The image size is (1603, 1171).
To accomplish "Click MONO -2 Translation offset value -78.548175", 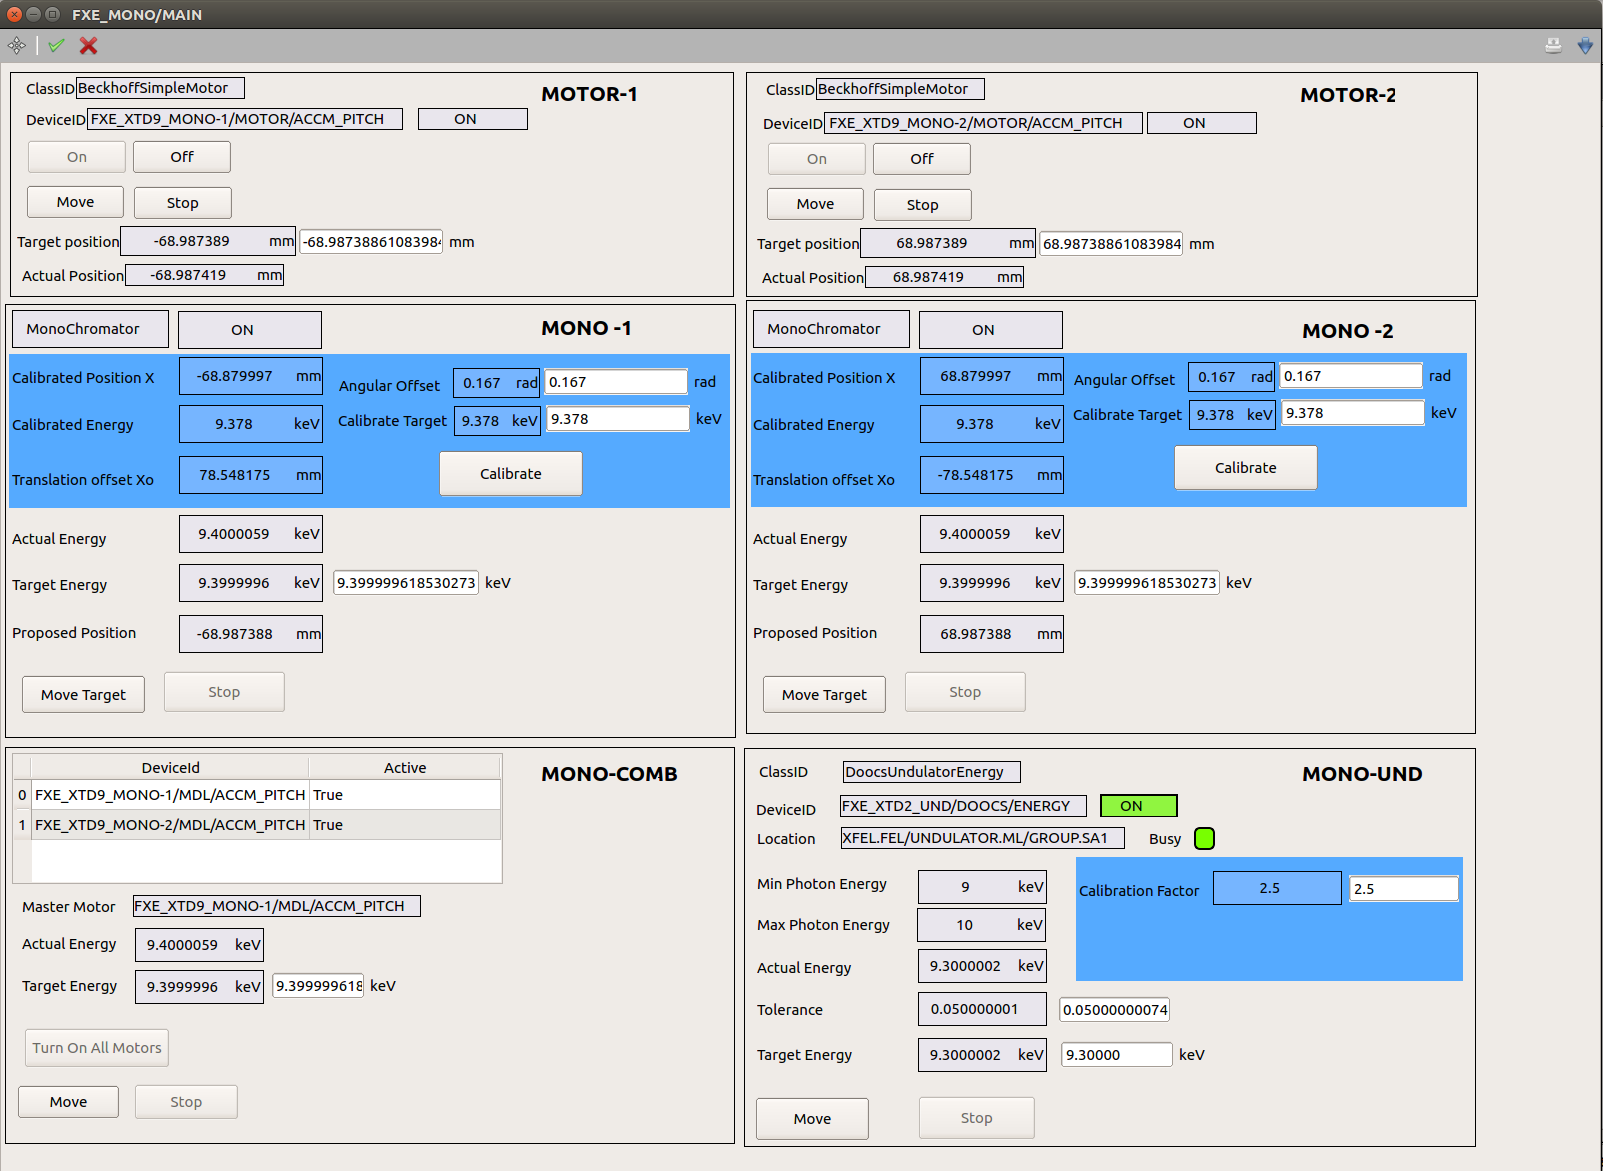I will [992, 475].
